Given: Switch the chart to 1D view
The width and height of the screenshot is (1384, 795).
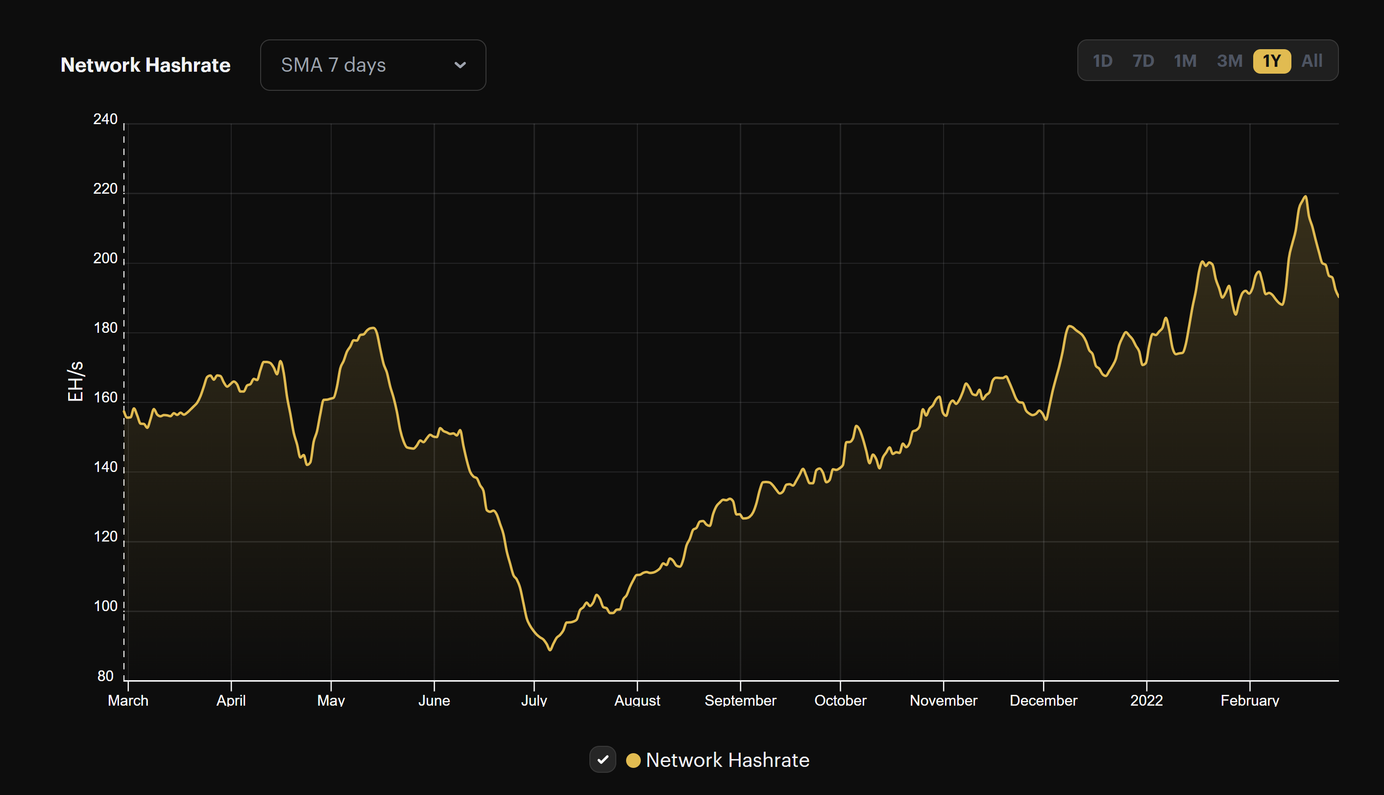Looking at the screenshot, I should coord(1102,60).
